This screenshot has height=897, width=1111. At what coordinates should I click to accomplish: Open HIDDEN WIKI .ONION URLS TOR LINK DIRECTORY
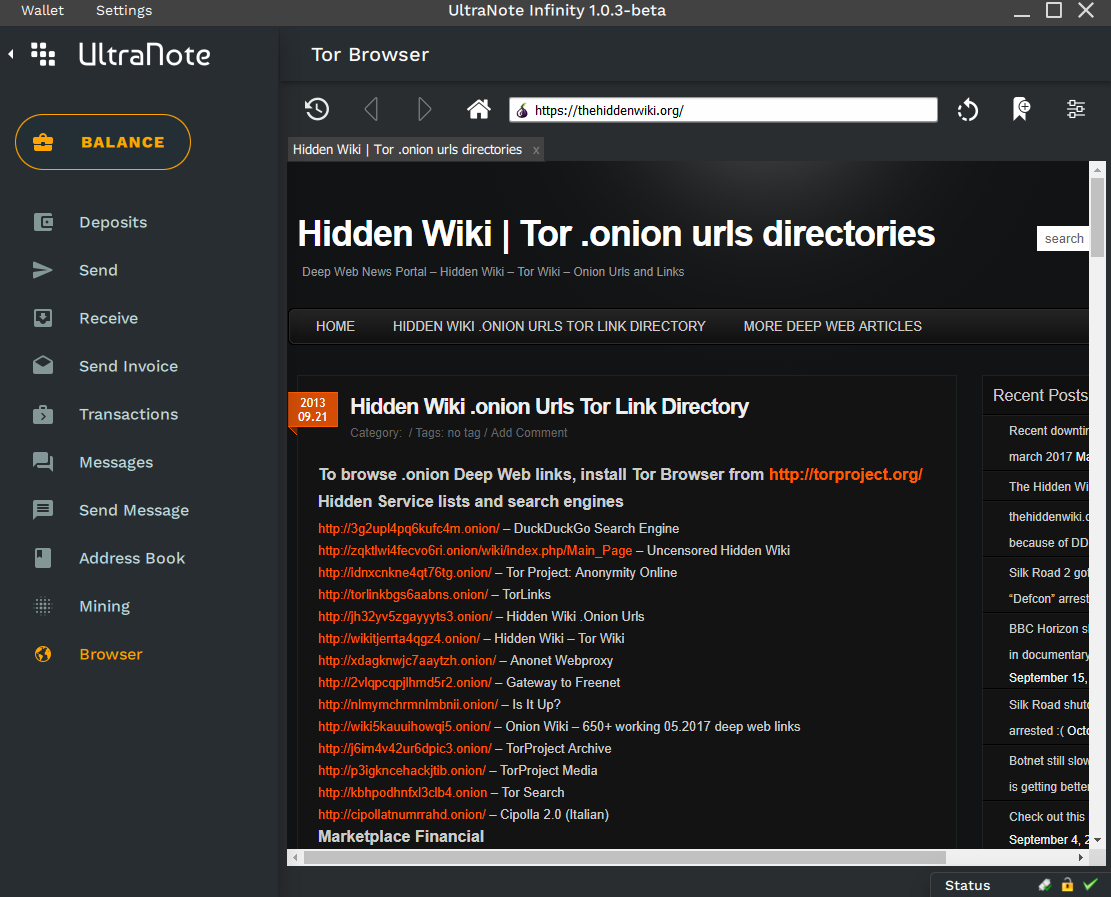click(549, 326)
